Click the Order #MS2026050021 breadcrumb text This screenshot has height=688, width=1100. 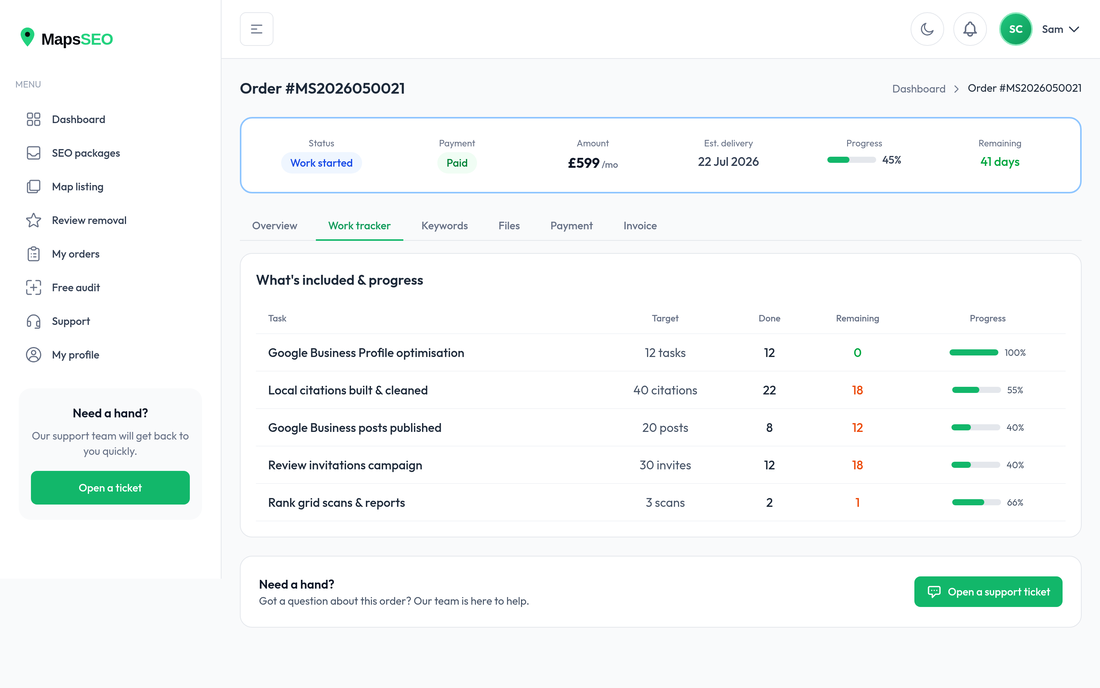click(x=1024, y=88)
